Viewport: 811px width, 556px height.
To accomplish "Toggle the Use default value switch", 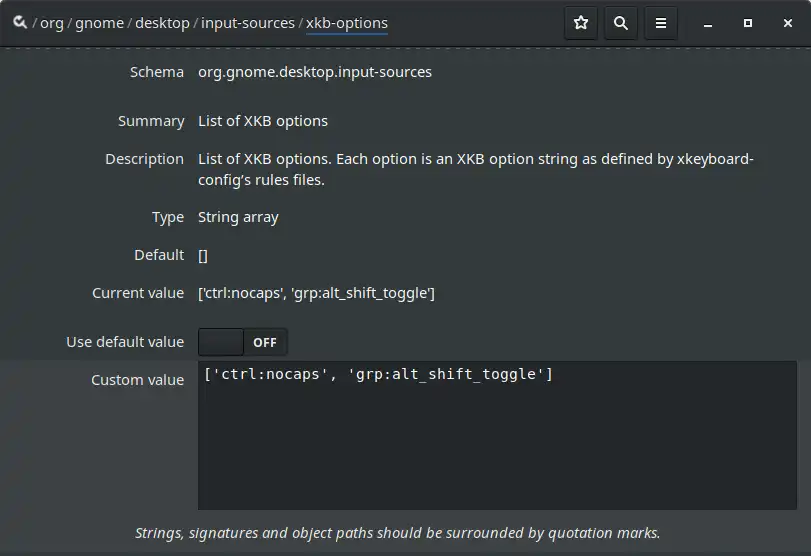I will click(243, 342).
